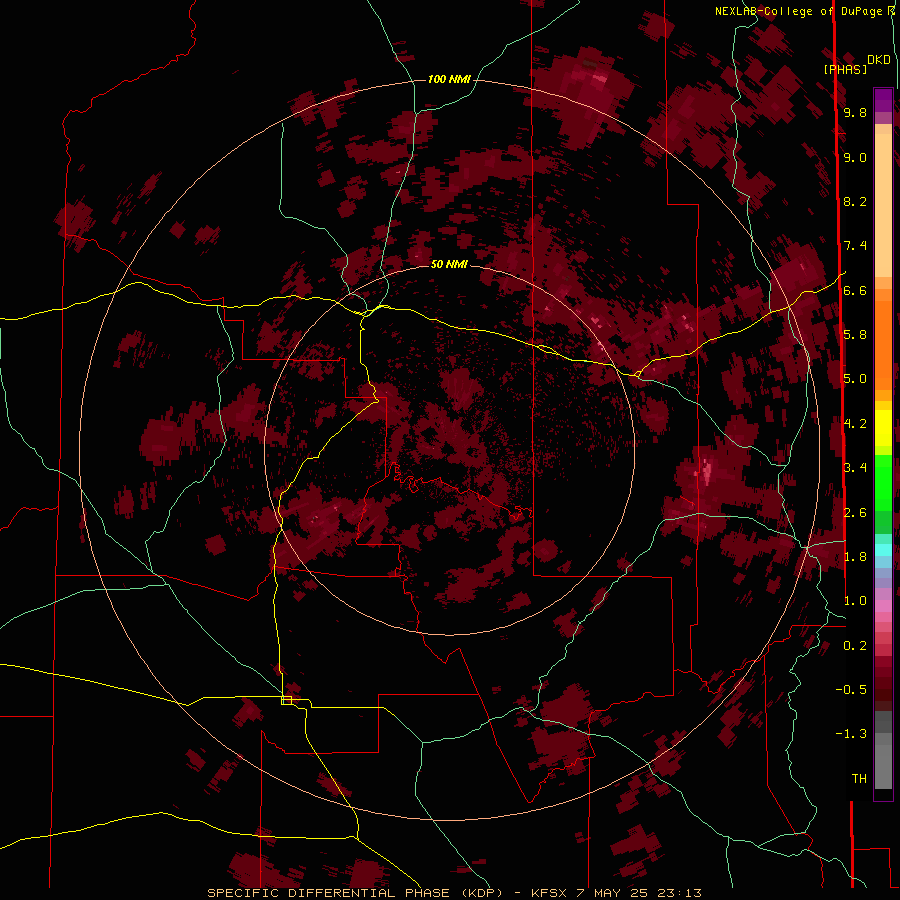Click the 50 NMI range ring label

[x=449, y=264]
